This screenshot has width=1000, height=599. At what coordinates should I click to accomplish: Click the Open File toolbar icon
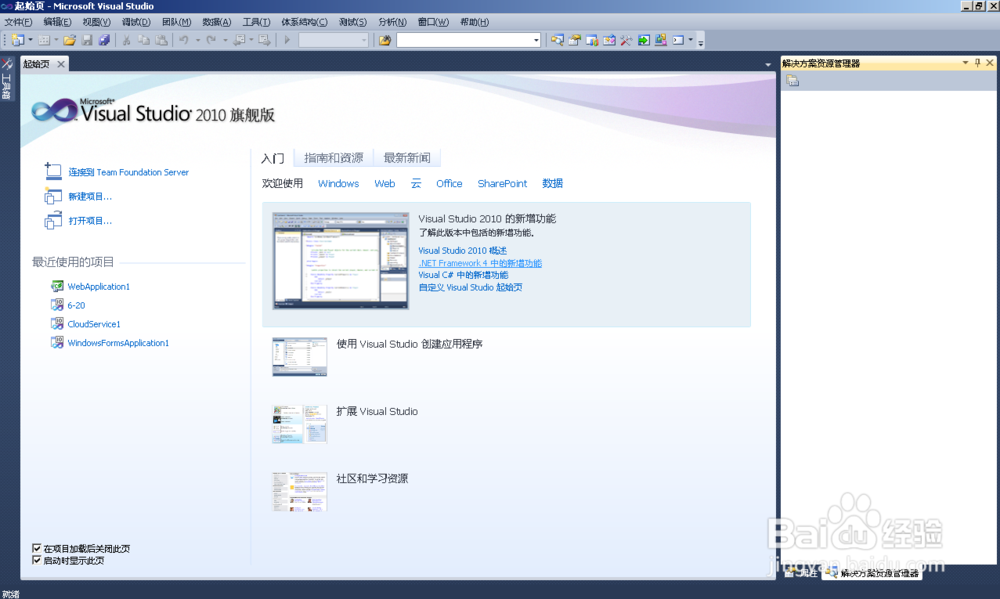69,40
